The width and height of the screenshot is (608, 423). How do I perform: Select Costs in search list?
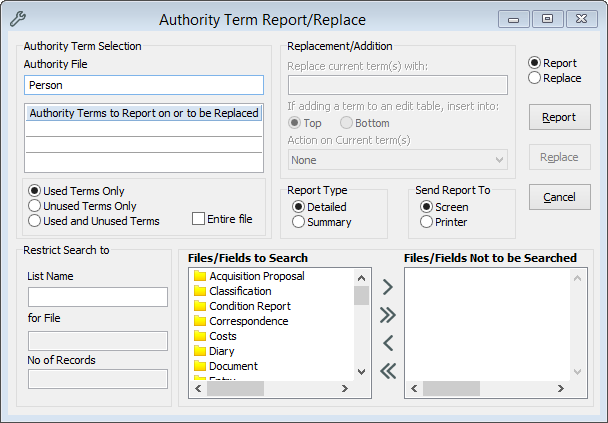223,336
